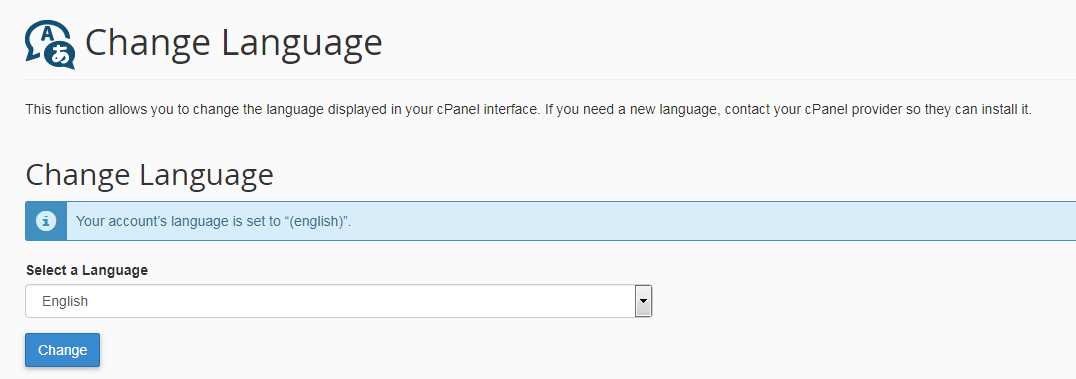The image size is (1076, 379).
Task: Click the Change Language section heading
Action: click(x=150, y=174)
